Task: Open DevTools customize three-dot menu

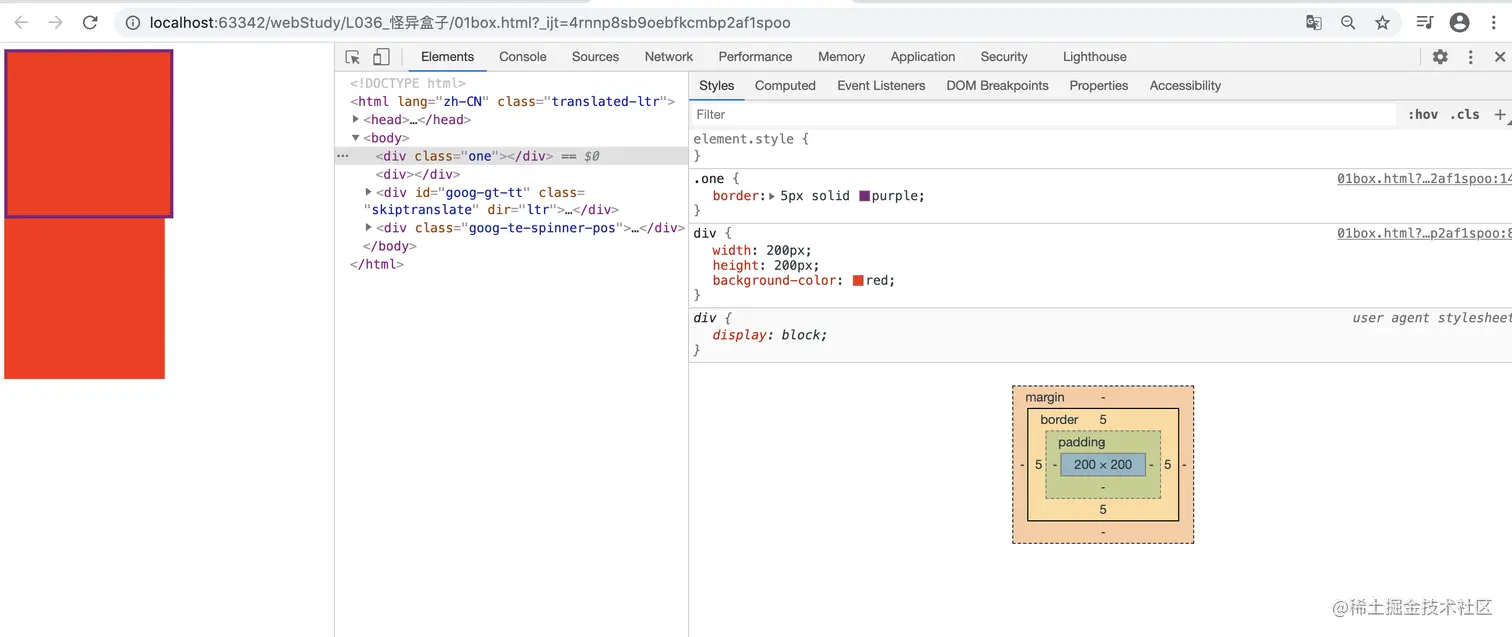Action: point(1470,57)
